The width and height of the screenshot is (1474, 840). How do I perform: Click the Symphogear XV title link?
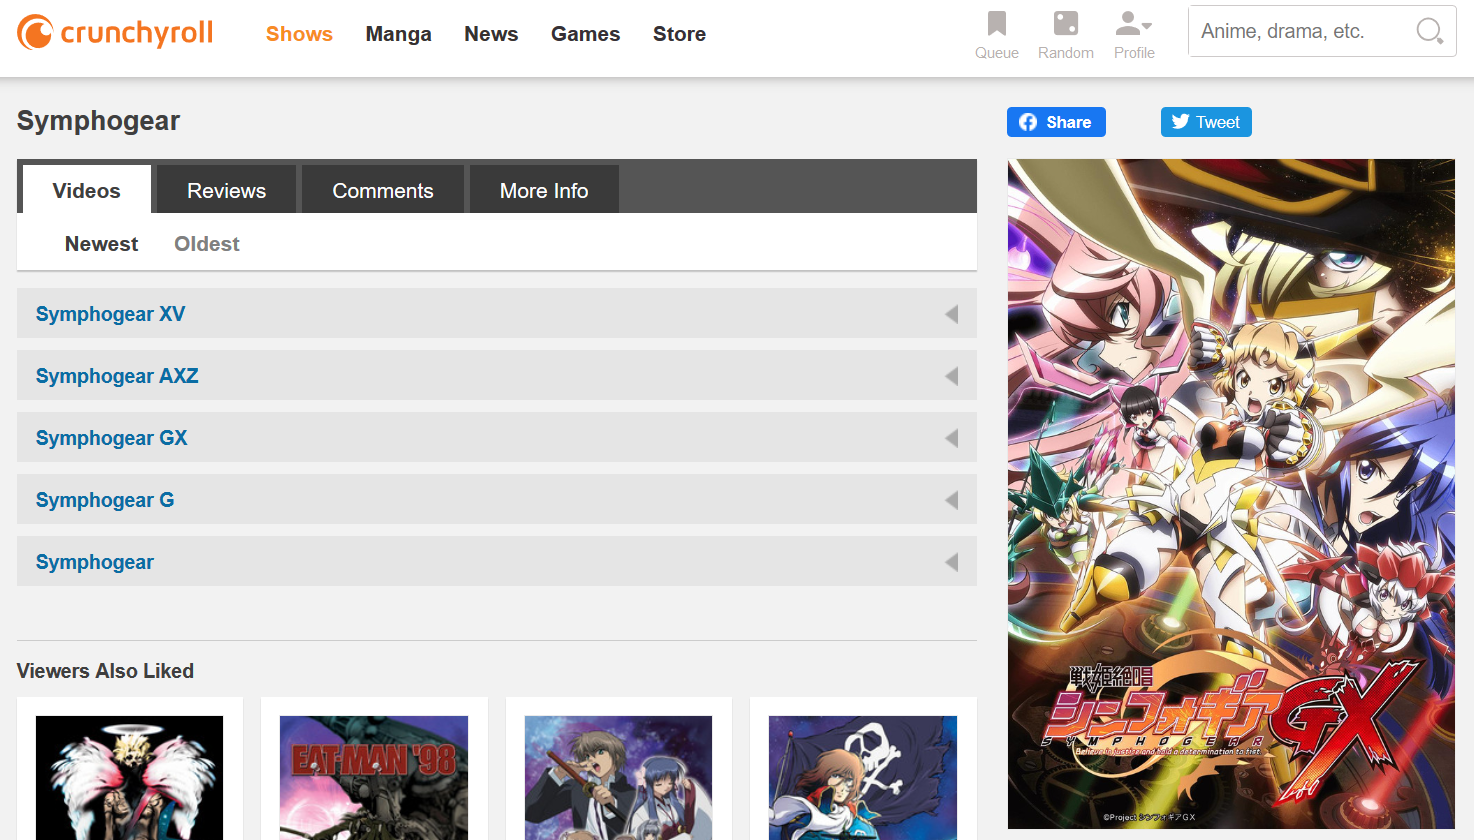[x=111, y=314]
